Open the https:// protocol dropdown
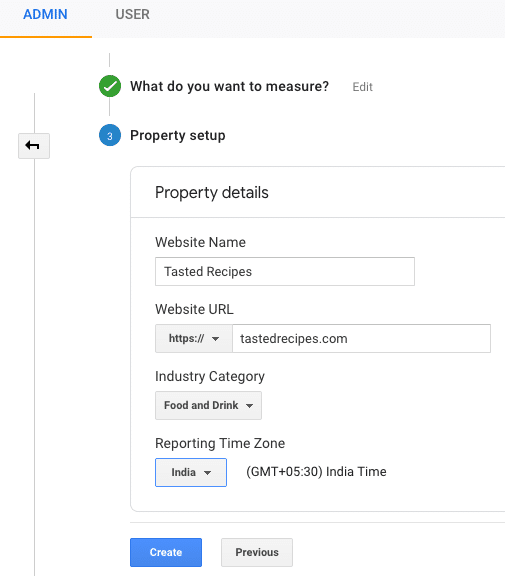505x576 pixels. tap(194, 338)
